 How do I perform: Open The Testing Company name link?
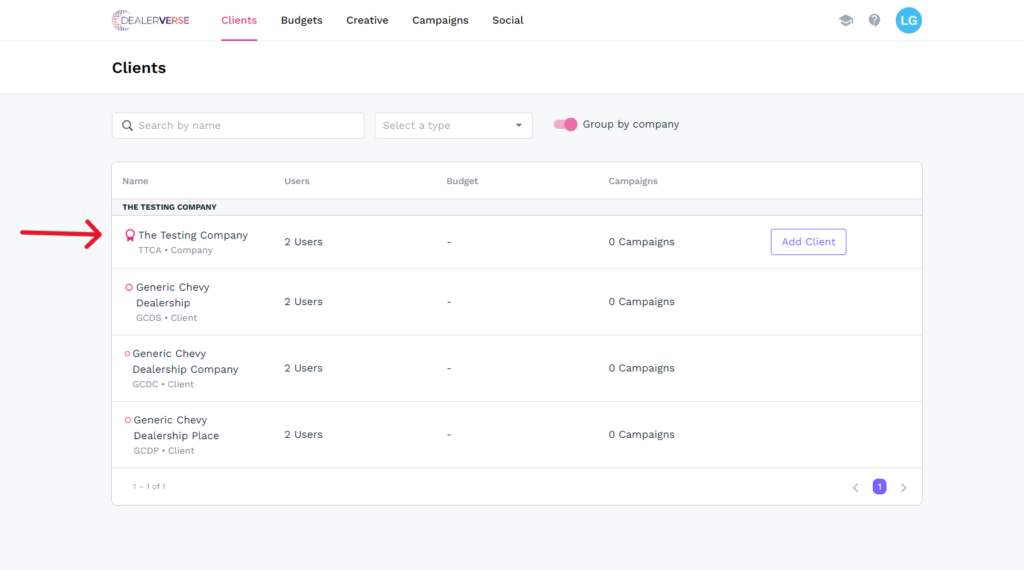(193, 236)
